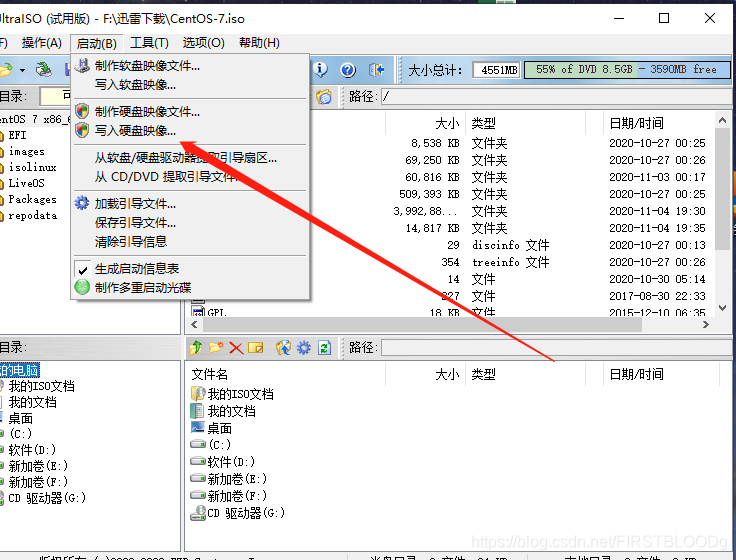The height and width of the screenshot is (560, 736).
Task: Open the 选项(O) menu
Action: click(204, 43)
